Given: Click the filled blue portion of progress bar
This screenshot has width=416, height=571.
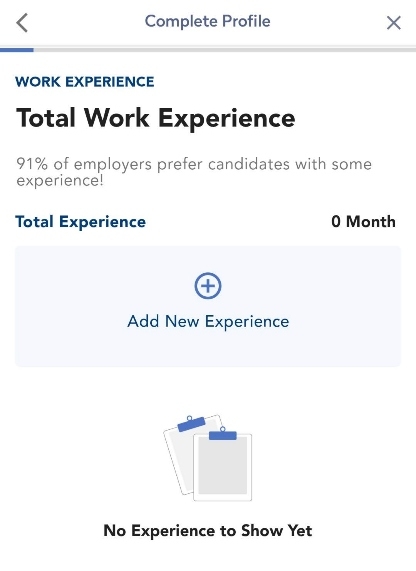Looking at the screenshot, I should [x=17, y=50].
